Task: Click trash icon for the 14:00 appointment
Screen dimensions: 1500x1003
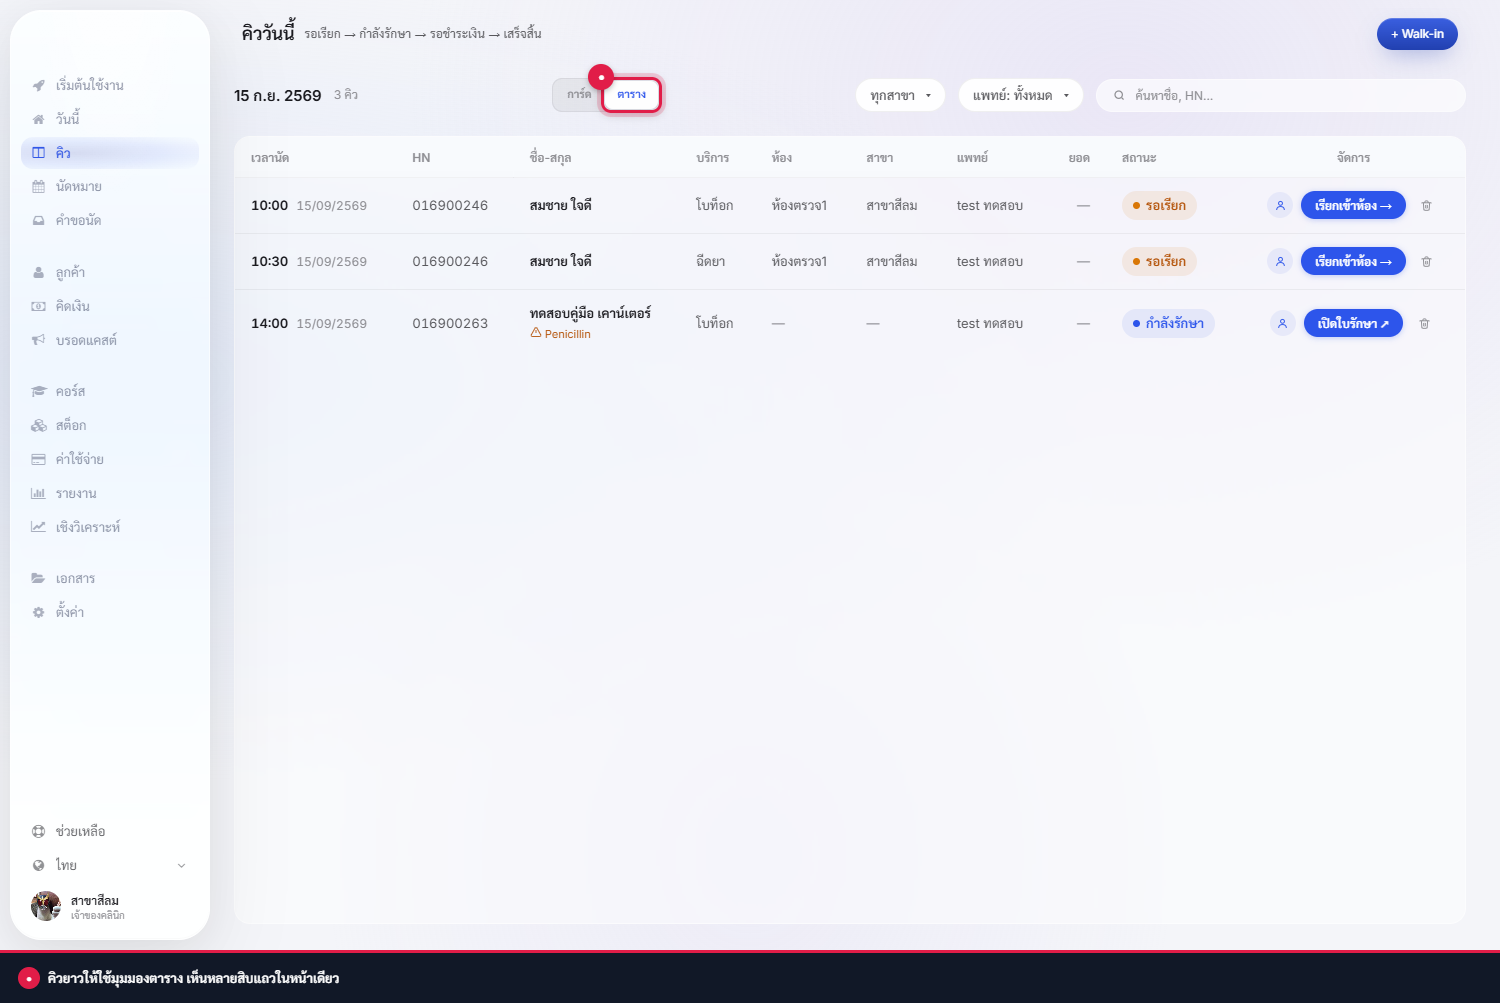Action: click(x=1424, y=324)
